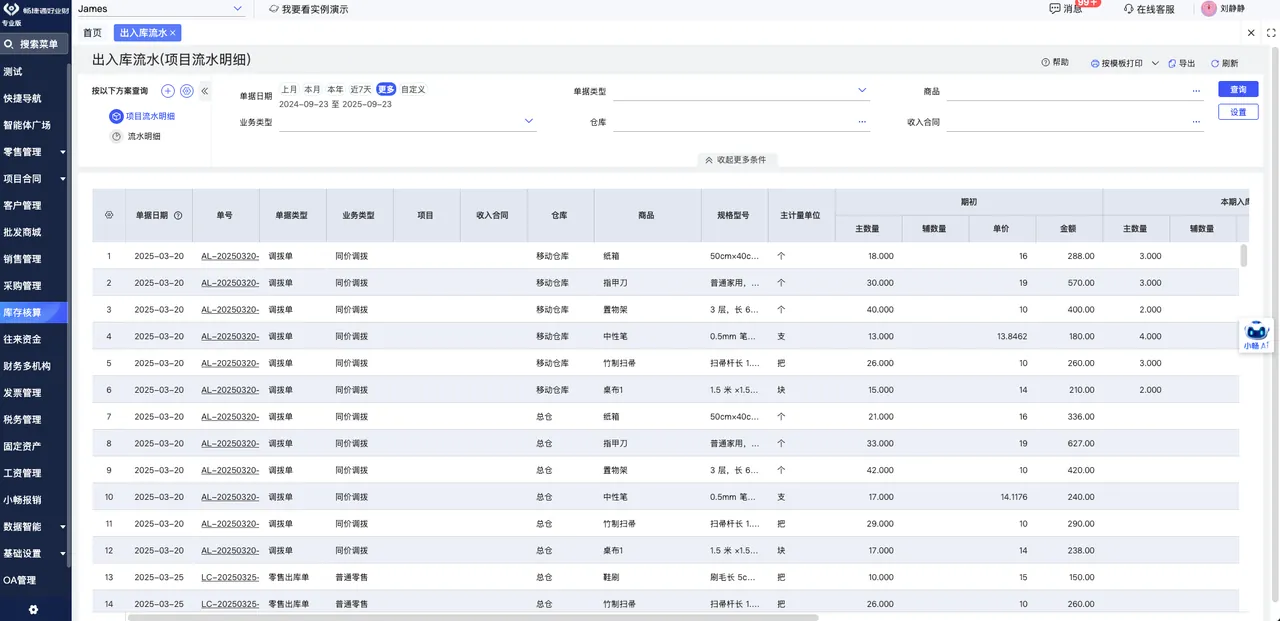This screenshot has width=1280, height=621.
Task: Click the 收入合同 input field
Action: [x=1075, y=122]
